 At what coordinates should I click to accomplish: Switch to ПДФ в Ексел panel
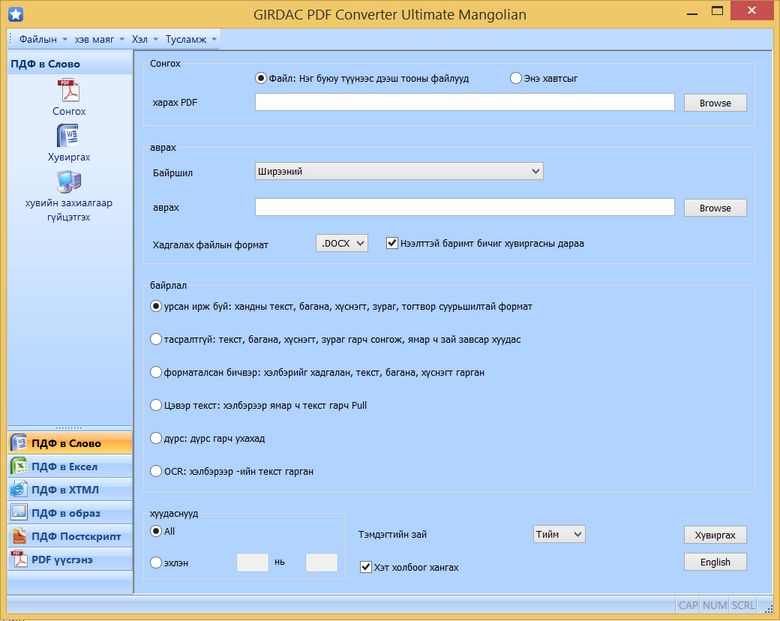click(x=70, y=466)
